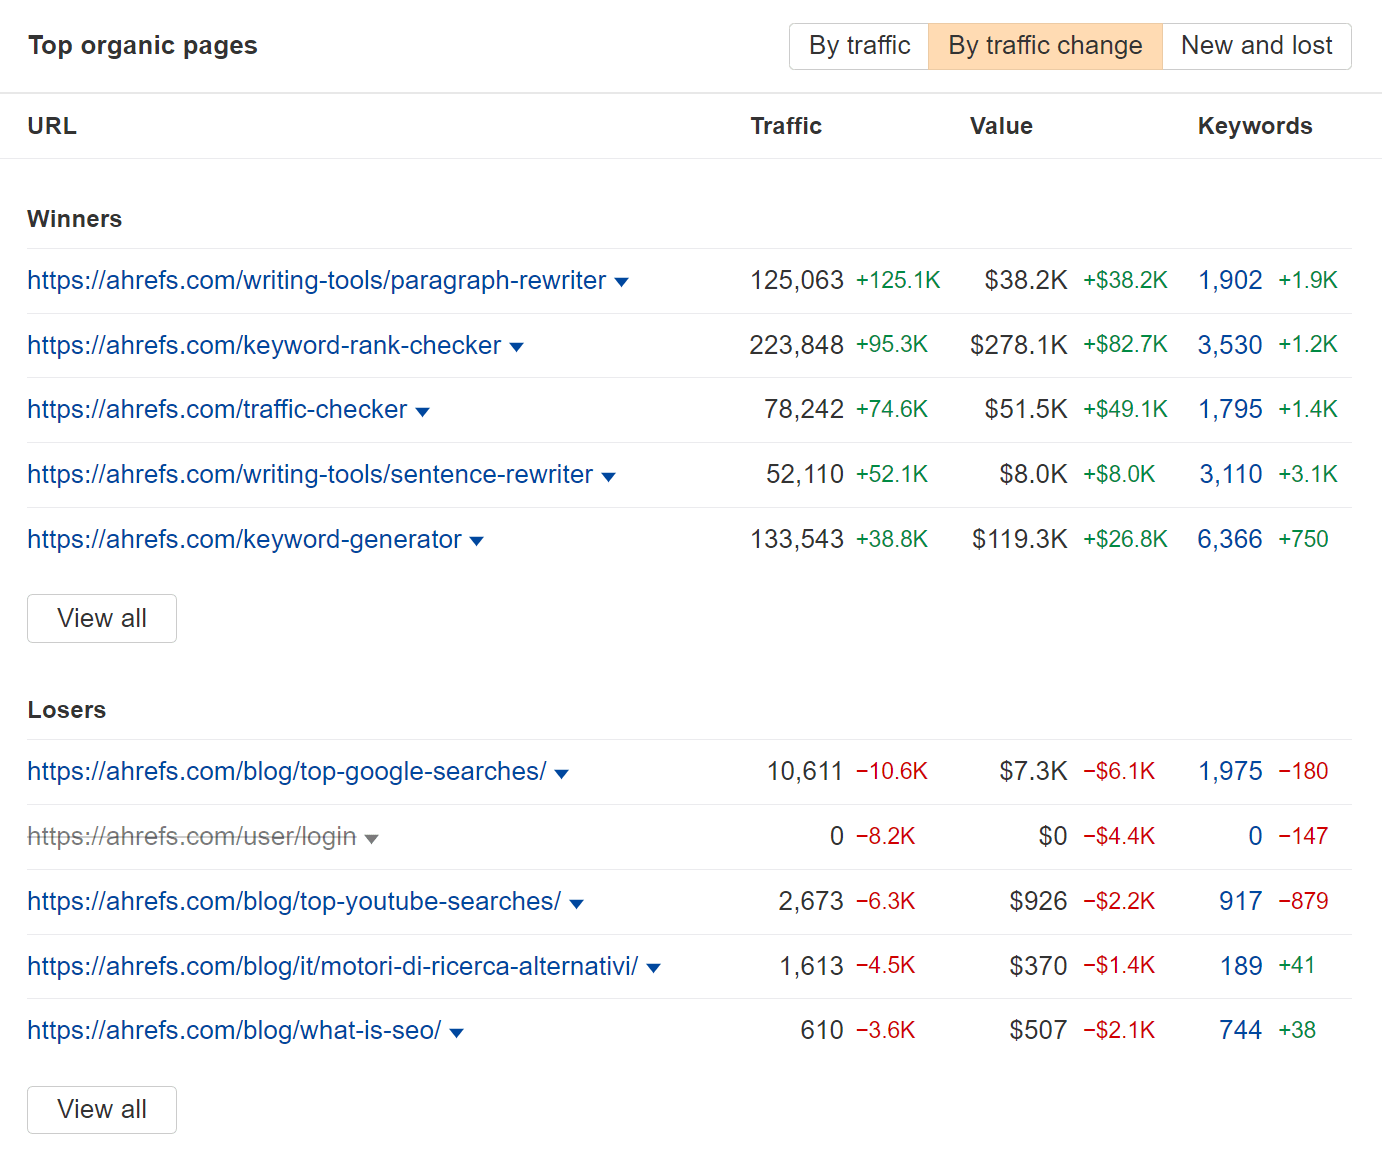The width and height of the screenshot is (1382, 1149).
Task: Expand details for the paragraph-rewriter page
Action: click(622, 282)
